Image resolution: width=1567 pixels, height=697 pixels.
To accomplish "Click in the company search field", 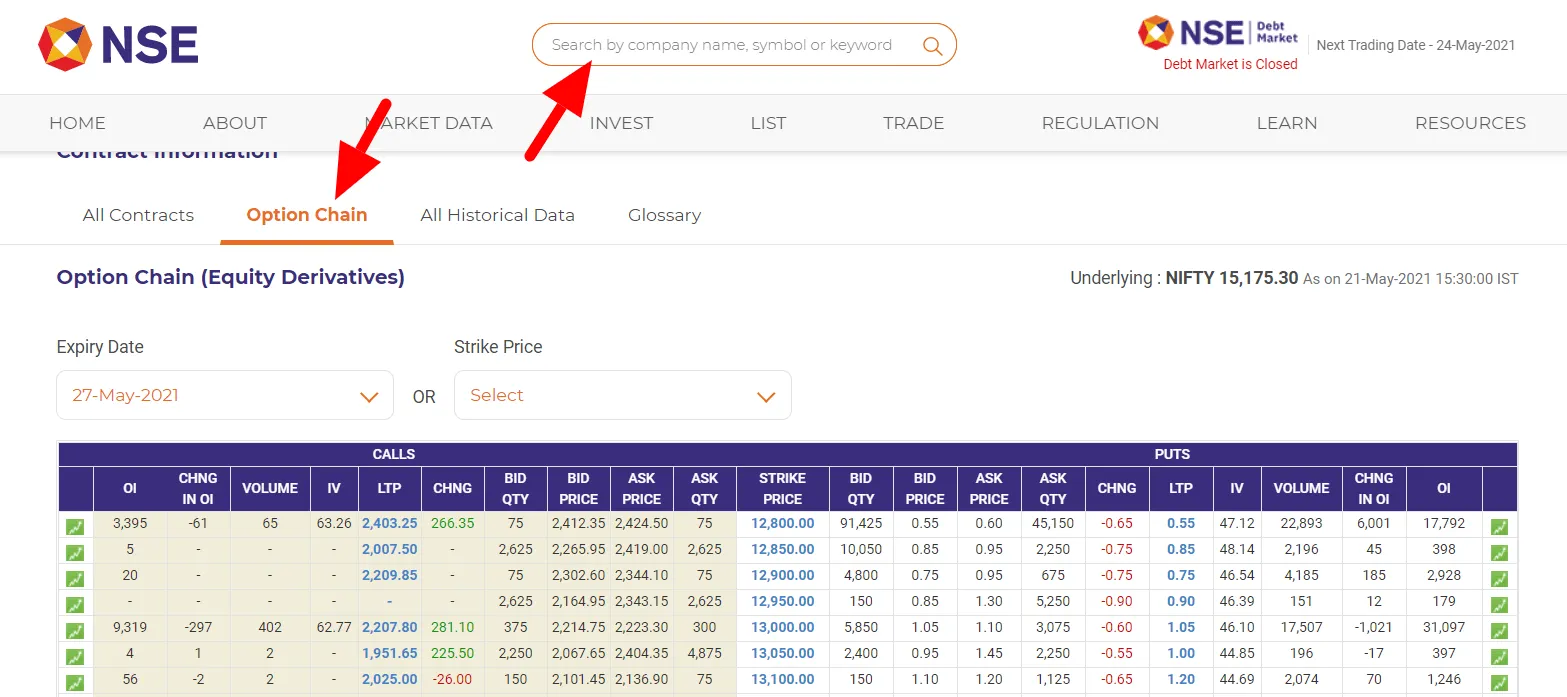I will [720, 45].
